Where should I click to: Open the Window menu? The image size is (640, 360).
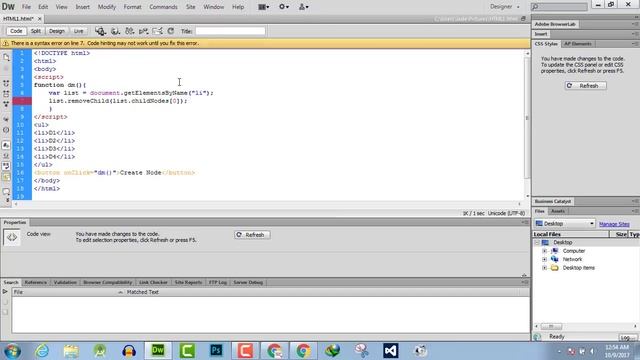(213, 7)
